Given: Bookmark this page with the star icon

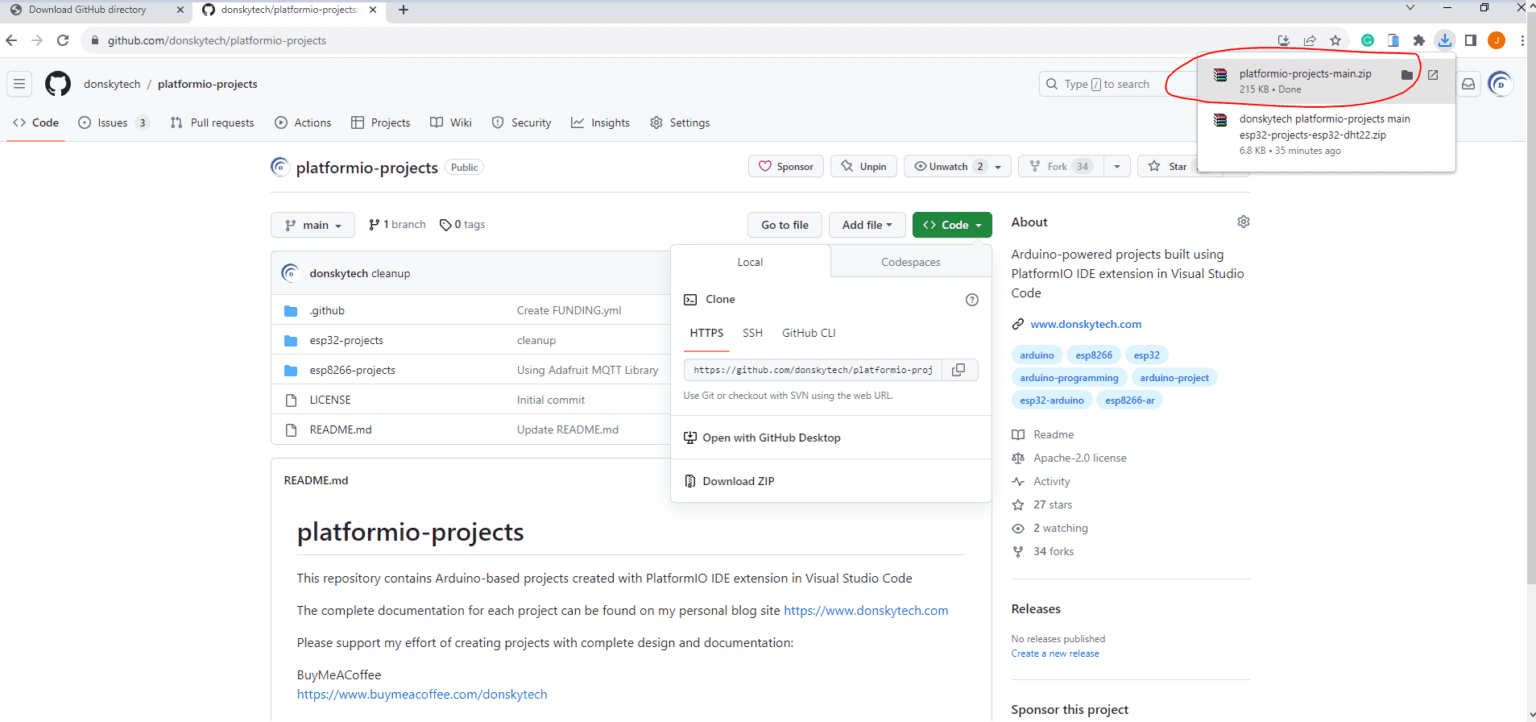Looking at the screenshot, I should (1336, 40).
